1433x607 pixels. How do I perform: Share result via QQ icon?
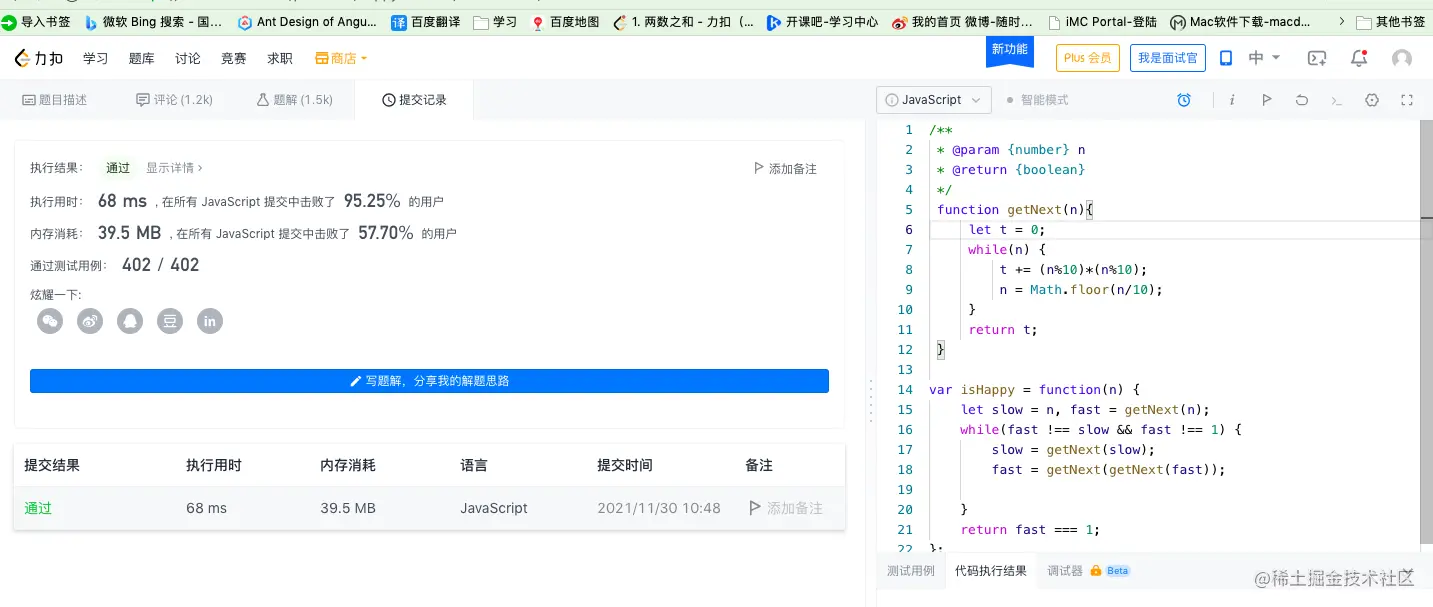[x=130, y=321]
